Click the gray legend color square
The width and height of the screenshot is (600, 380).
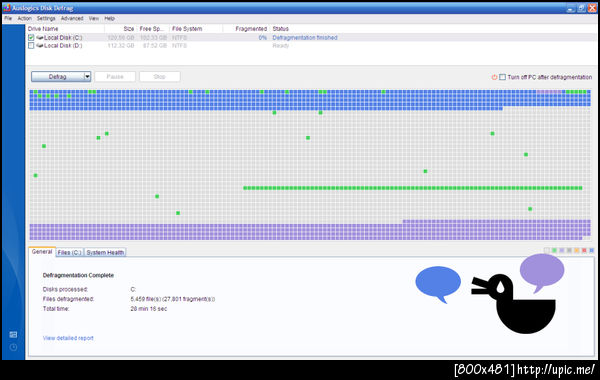point(569,250)
